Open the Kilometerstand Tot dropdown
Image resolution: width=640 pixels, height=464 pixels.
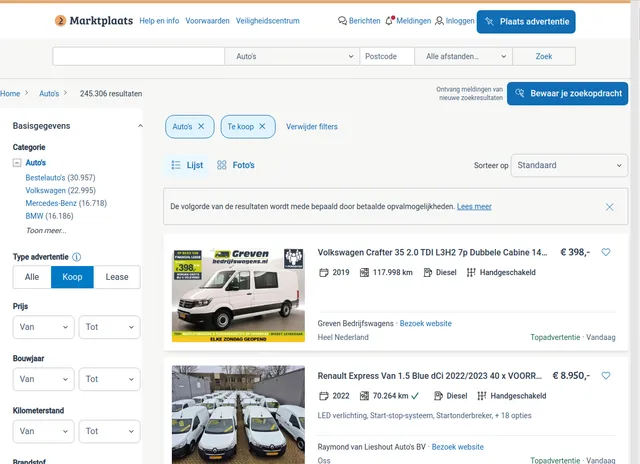[109, 431]
